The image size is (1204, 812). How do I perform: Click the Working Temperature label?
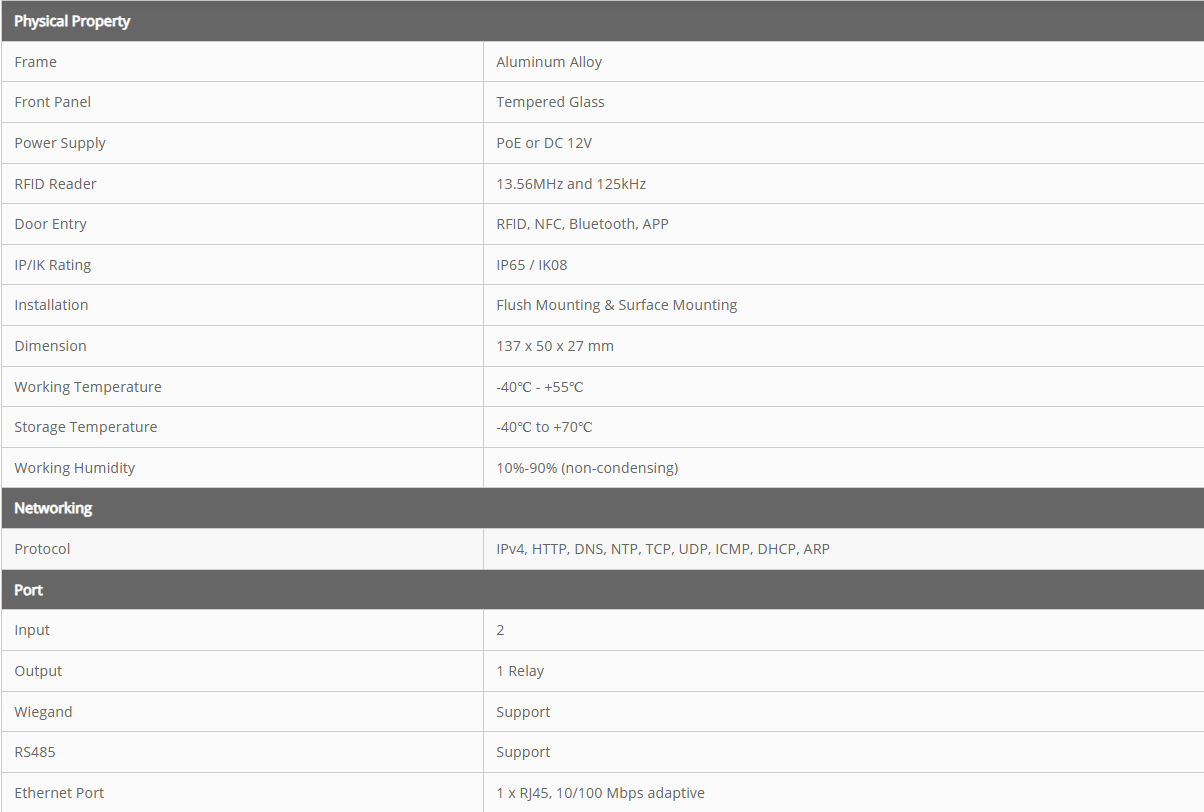88,387
